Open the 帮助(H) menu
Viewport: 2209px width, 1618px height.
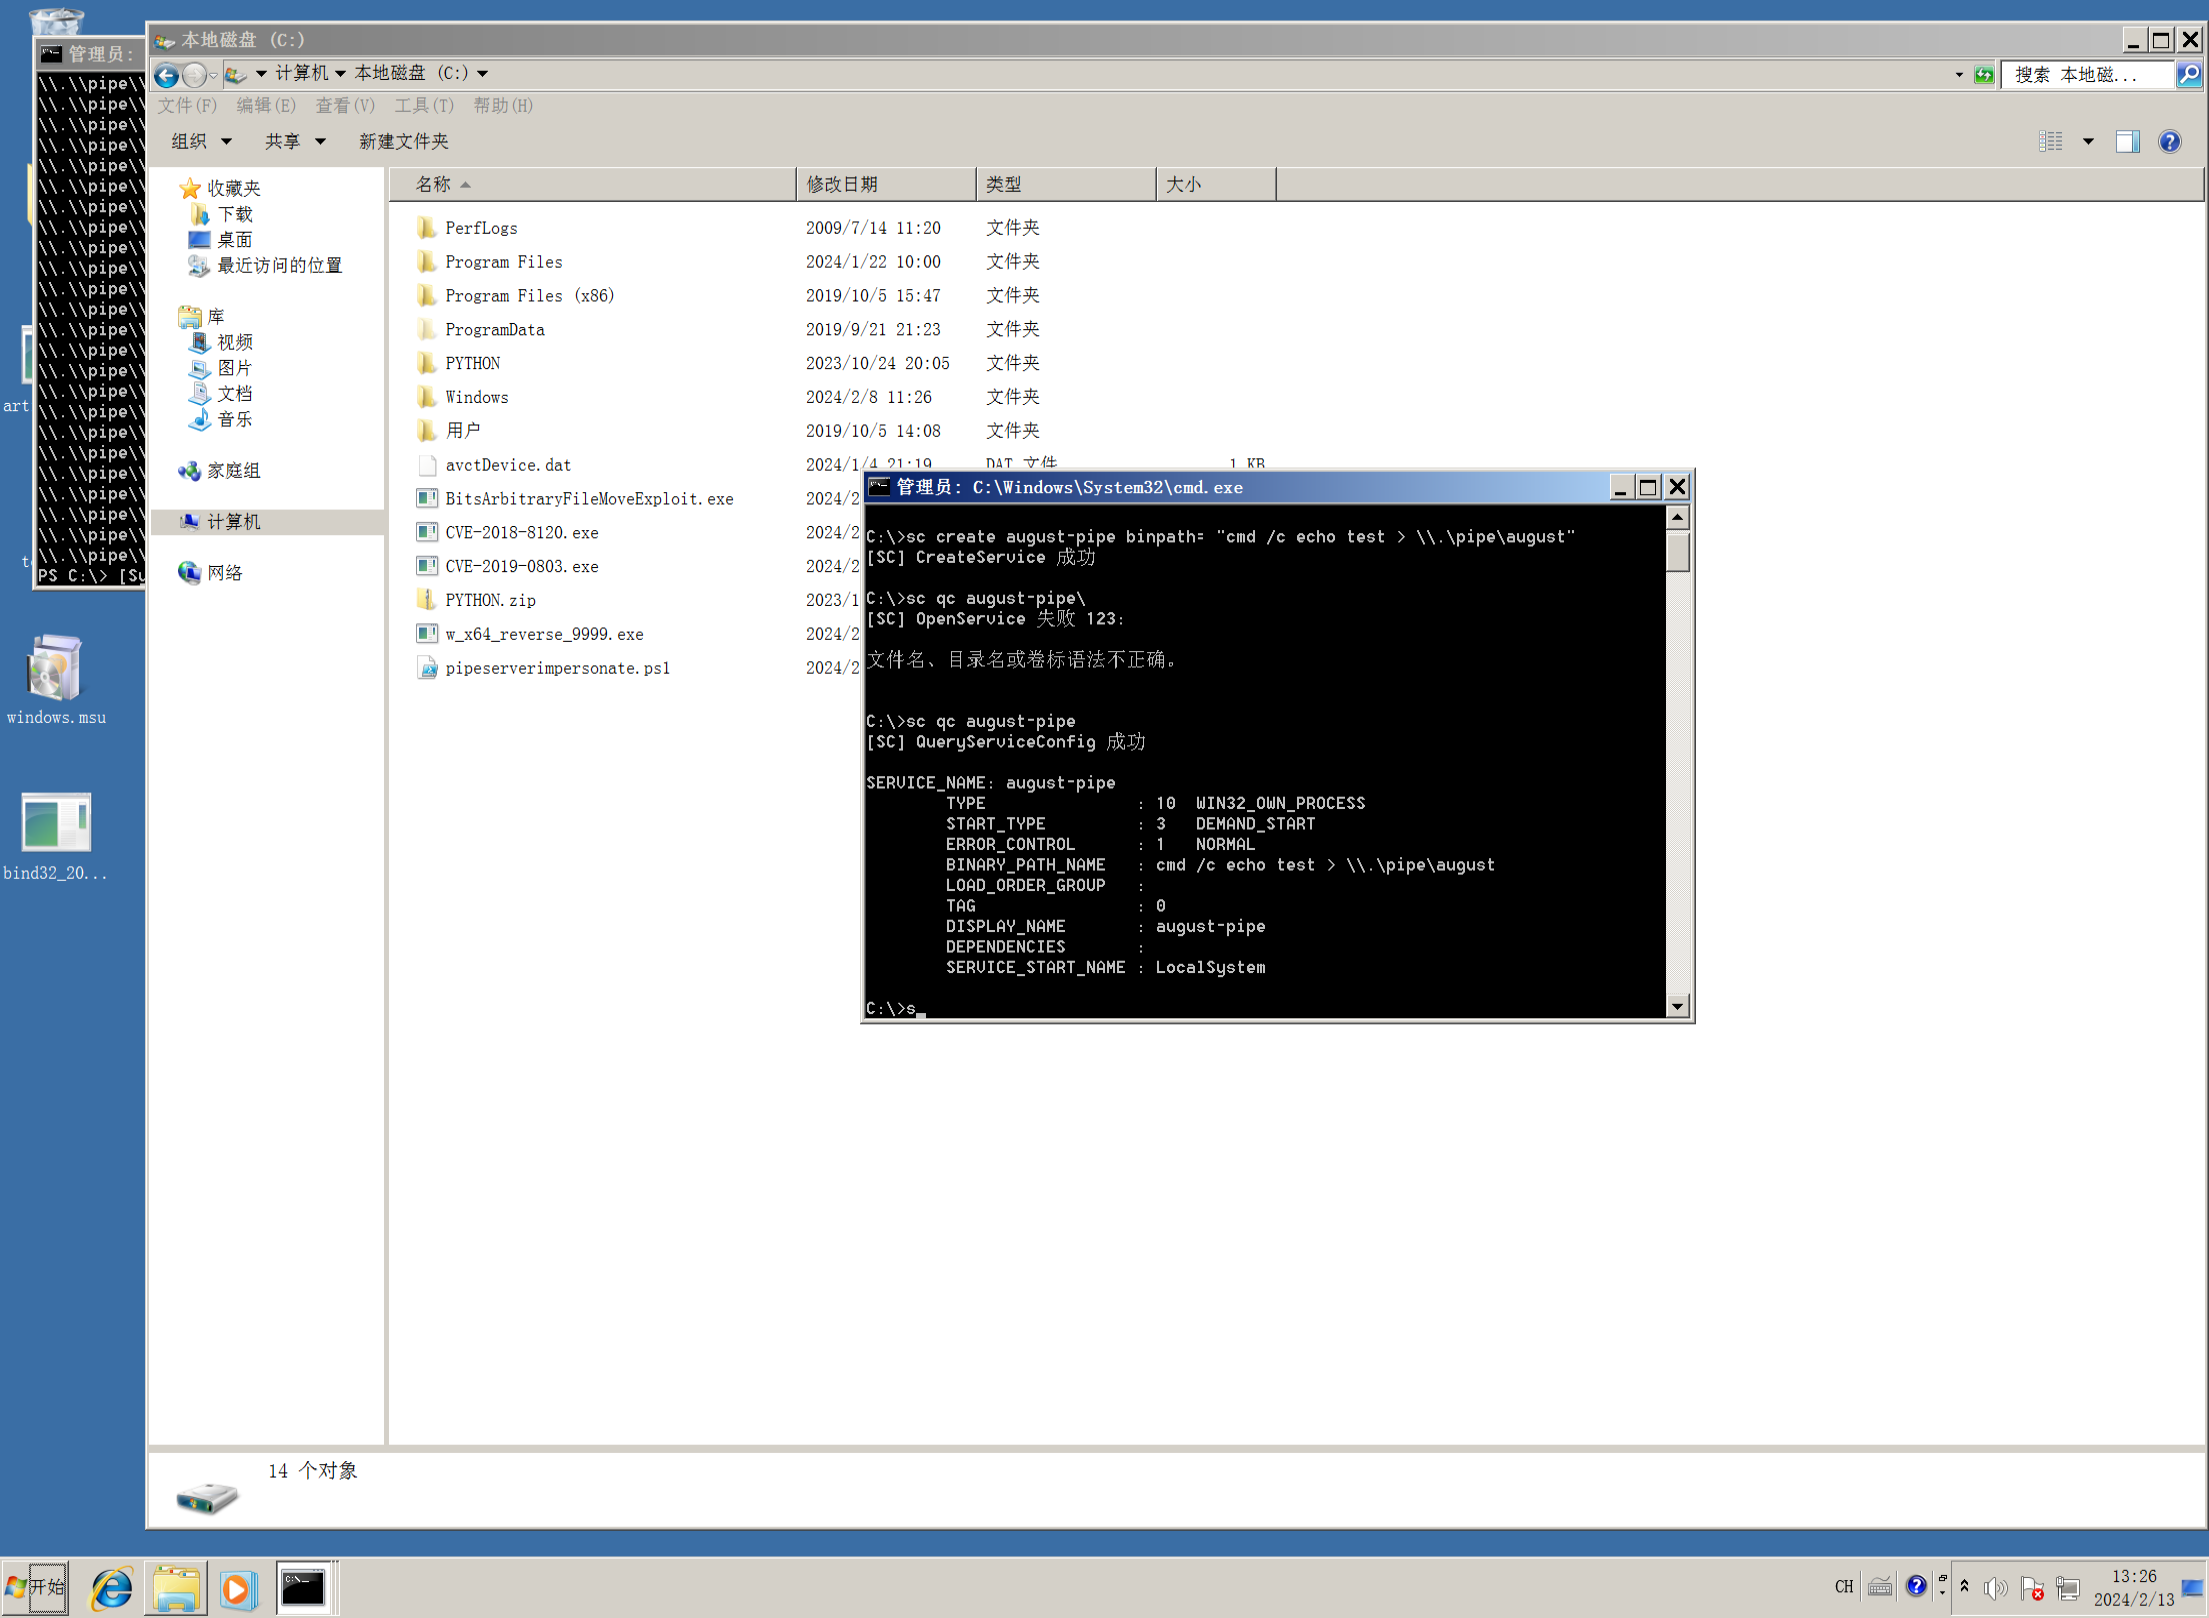(x=503, y=106)
